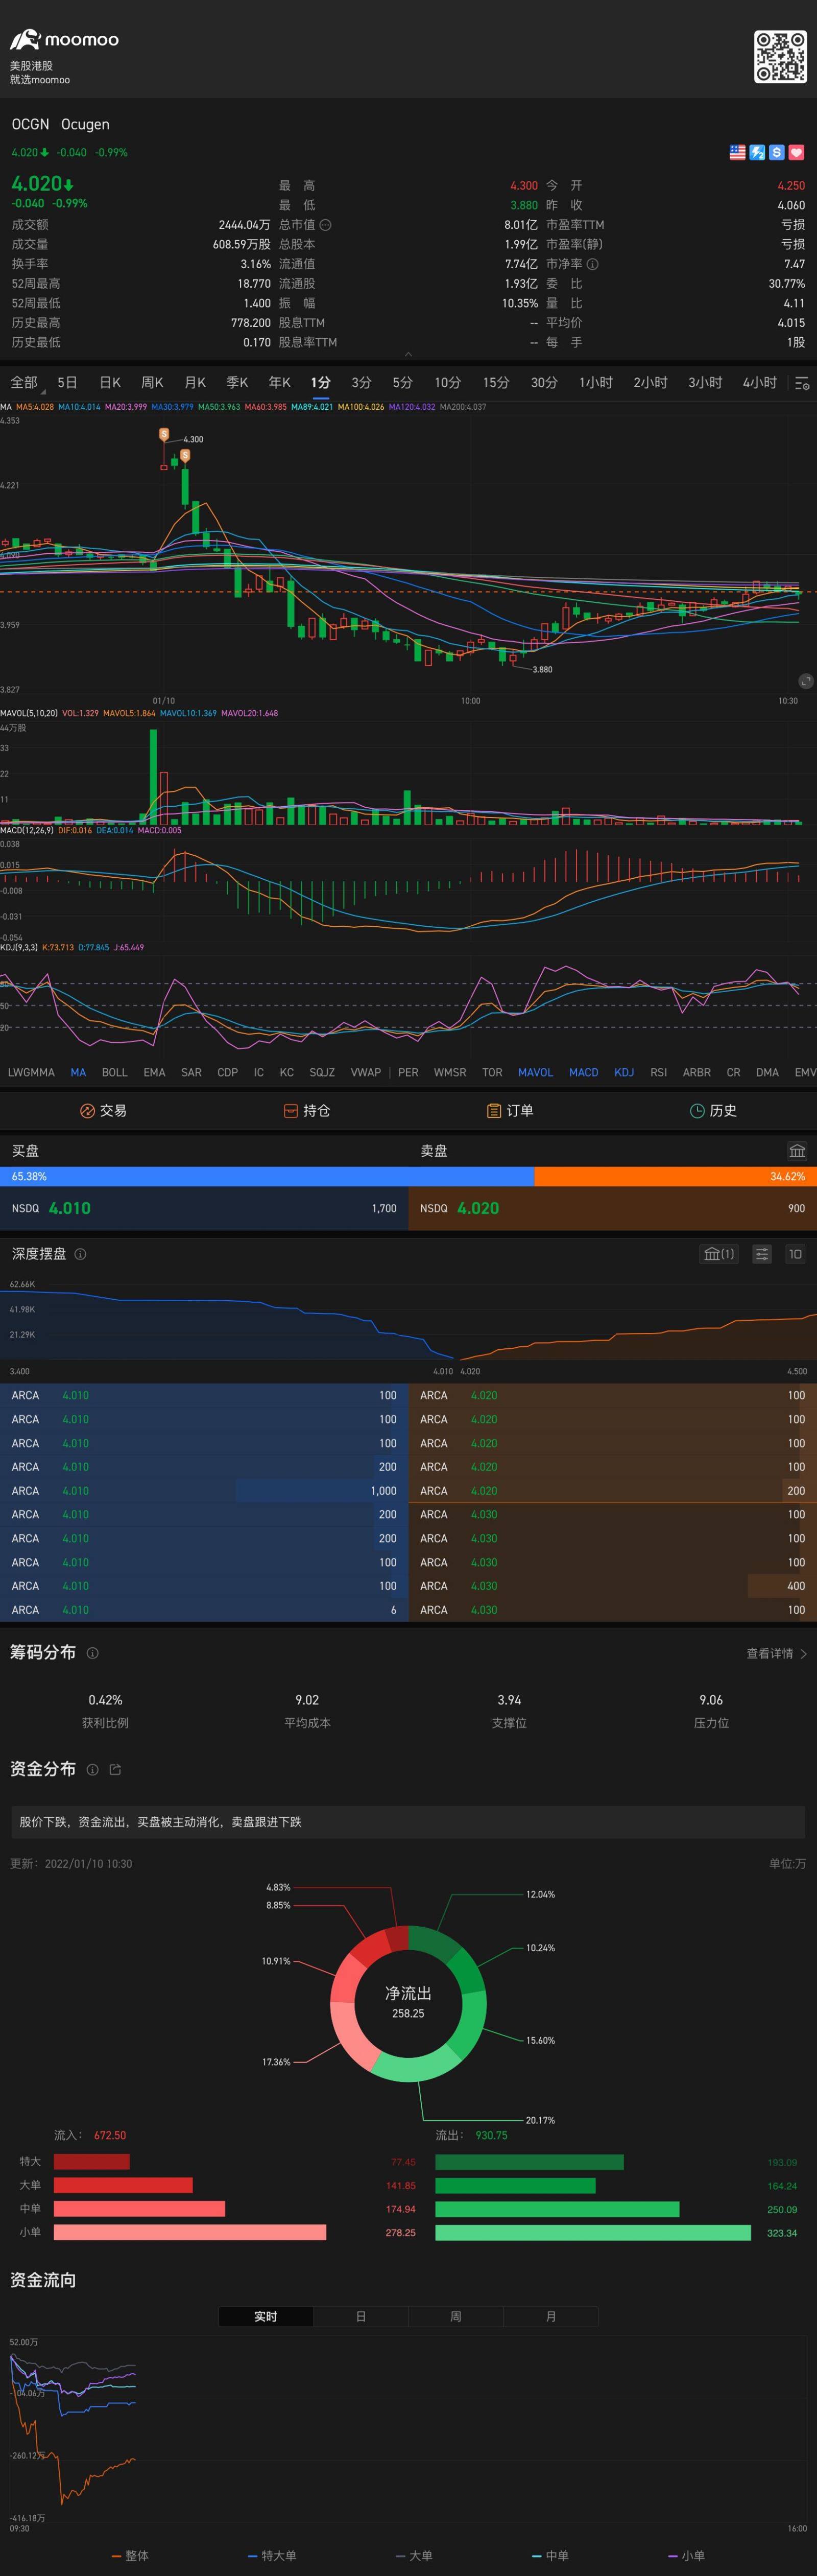Tap the NSDQ bid price 4.010
Image resolution: width=817 pixels, height=2576 pixels.
click(x=70, y=1208)
